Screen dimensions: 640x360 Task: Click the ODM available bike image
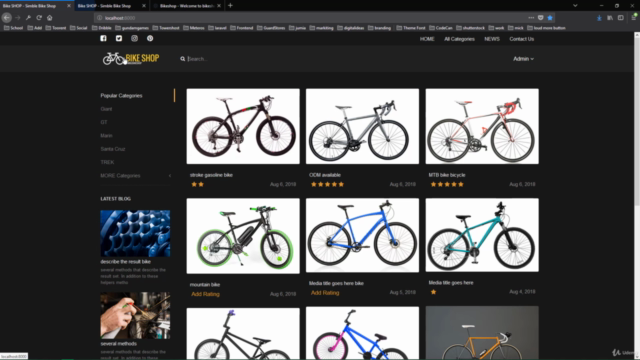[362, 127]
